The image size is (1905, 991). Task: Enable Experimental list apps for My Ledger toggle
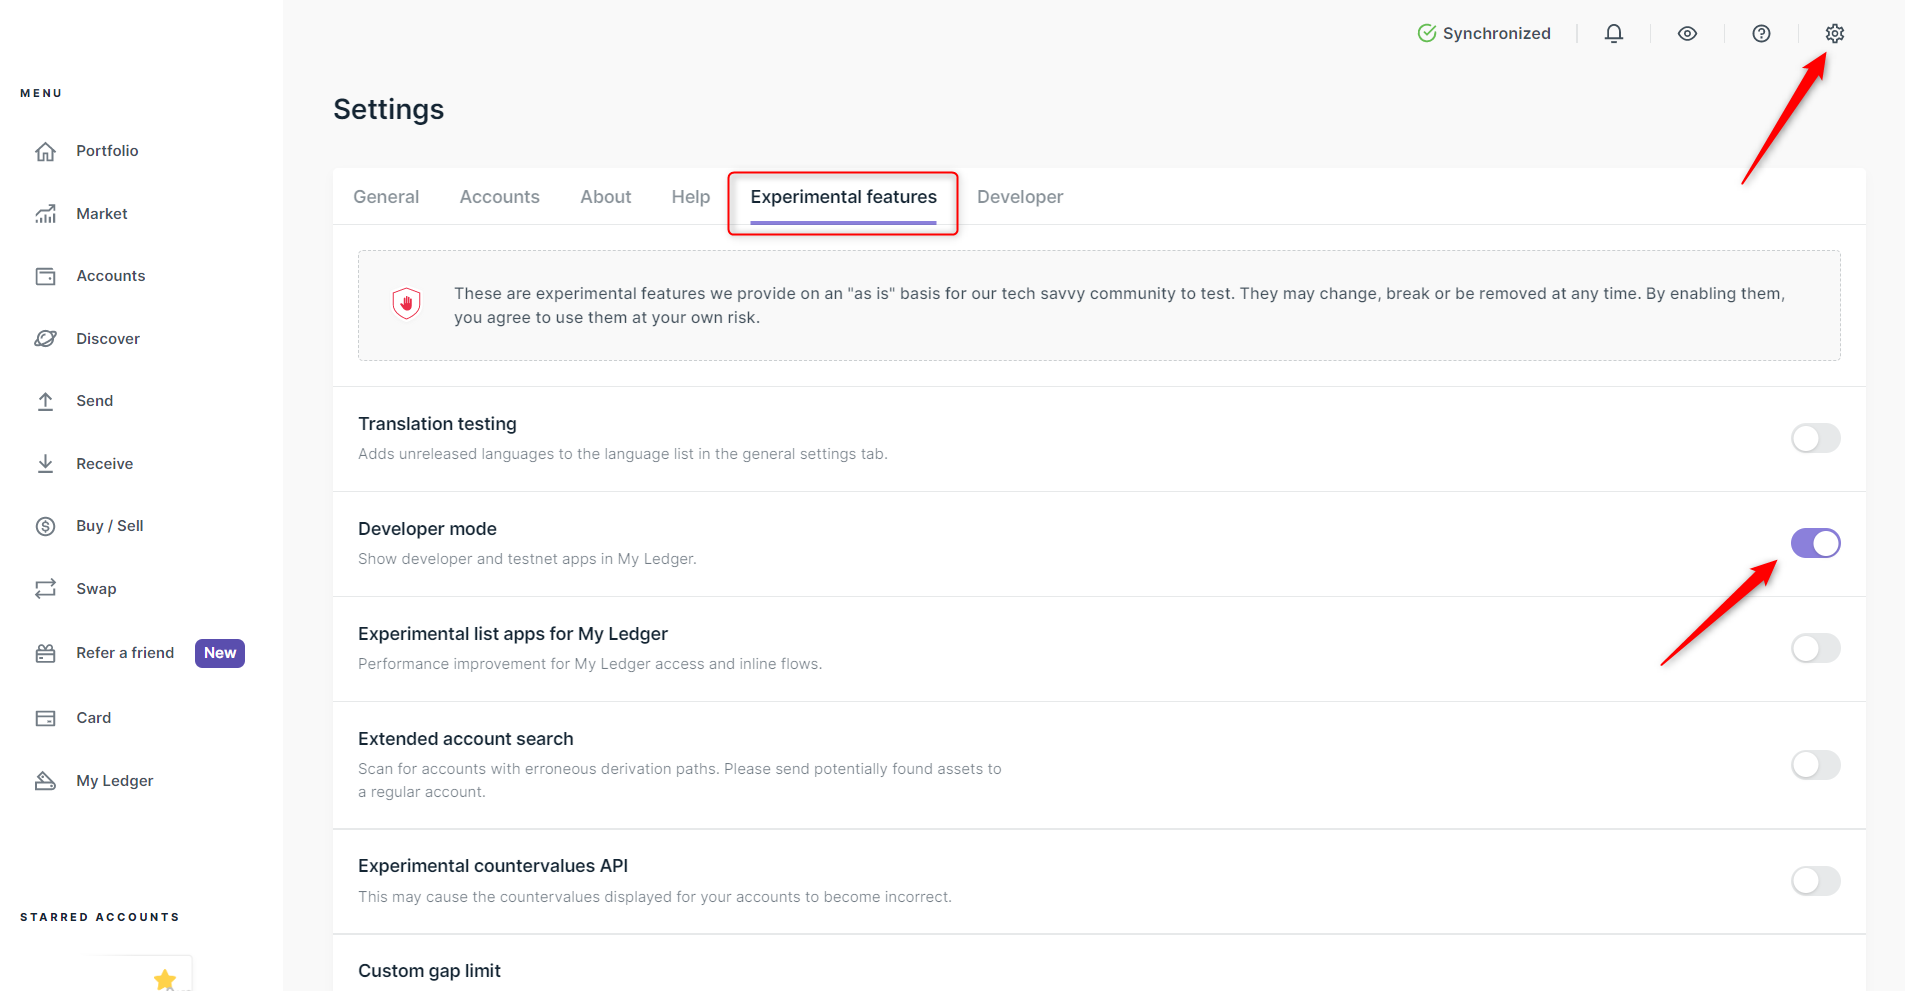[x=1815, y=648]
